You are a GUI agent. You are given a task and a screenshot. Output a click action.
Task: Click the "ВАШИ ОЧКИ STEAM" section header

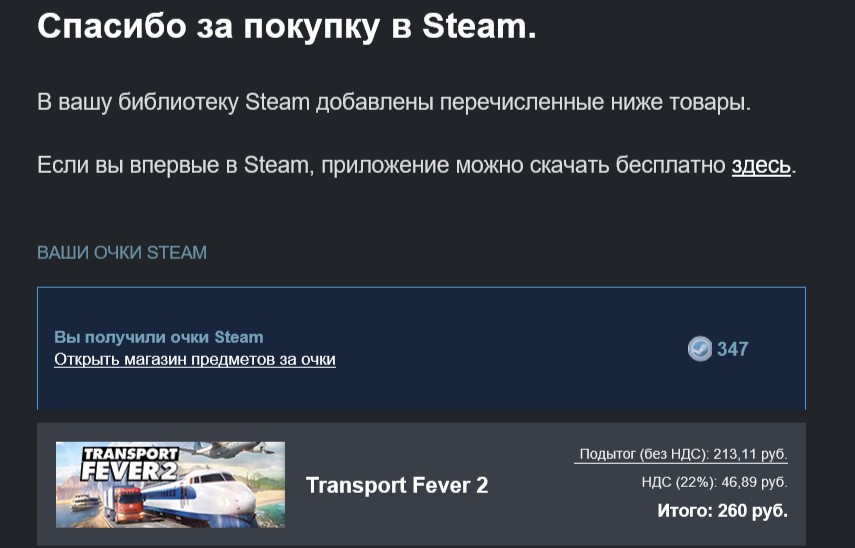(x=122, y=252)
